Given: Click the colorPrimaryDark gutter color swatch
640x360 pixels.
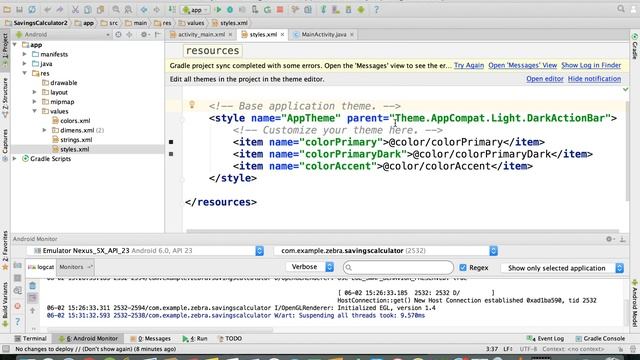Looking at the screenshot, I should (171, 154).
